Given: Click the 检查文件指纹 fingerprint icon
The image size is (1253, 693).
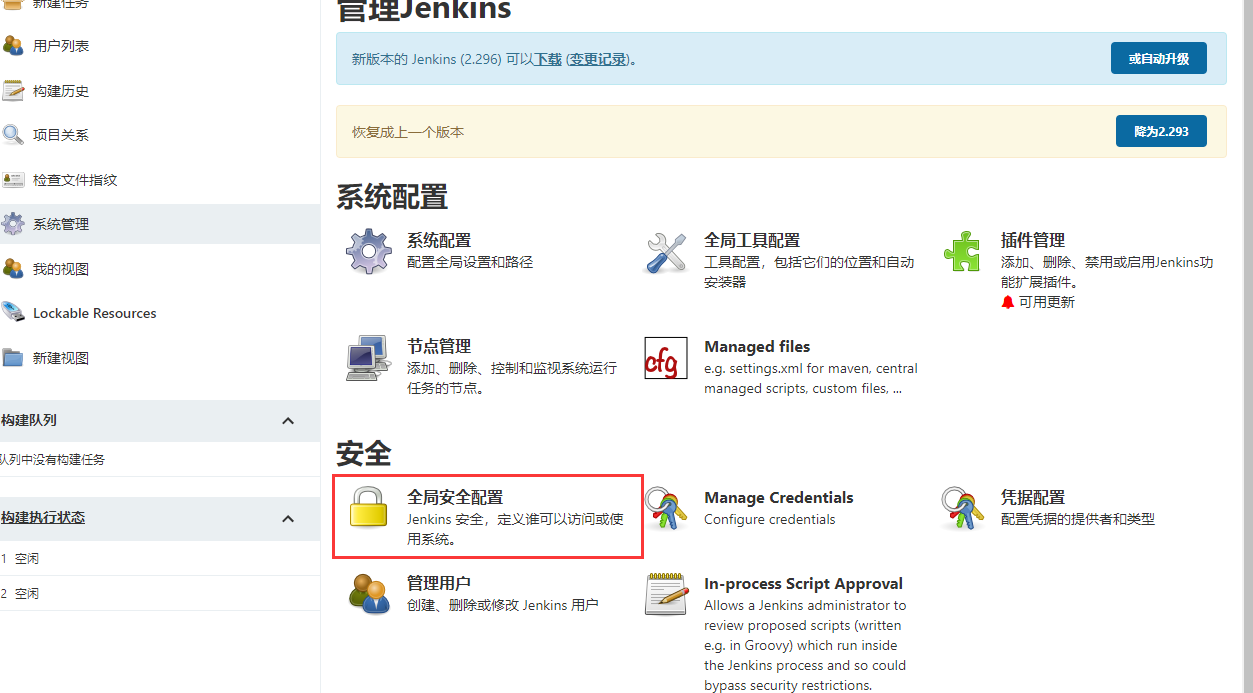Looking at the screenshot, I should point(13,180).
